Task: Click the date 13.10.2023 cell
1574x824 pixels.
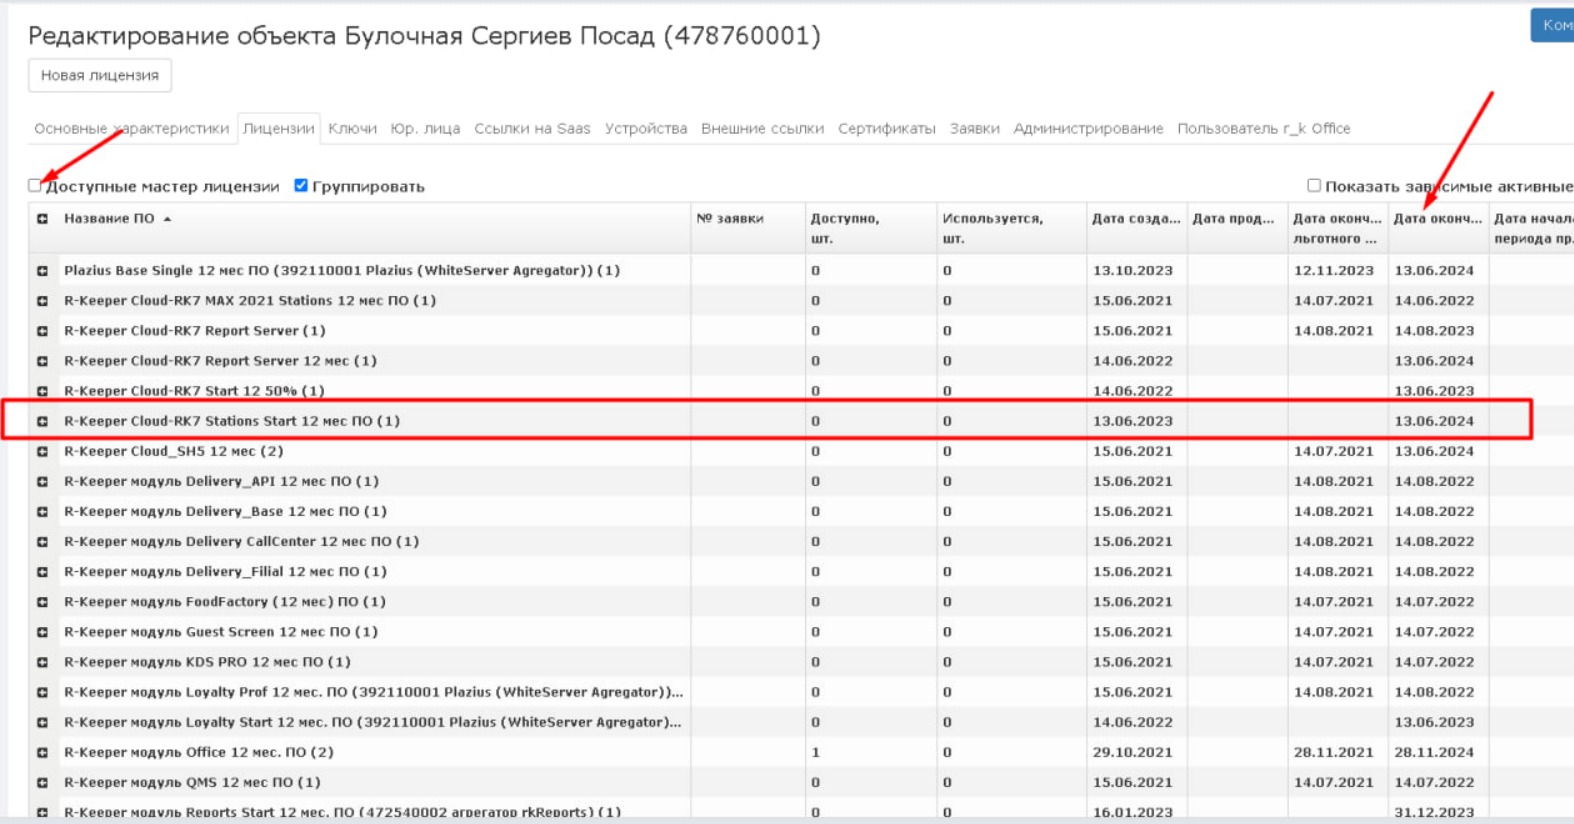Action: pyautogui.click(x=1133, y=270)
